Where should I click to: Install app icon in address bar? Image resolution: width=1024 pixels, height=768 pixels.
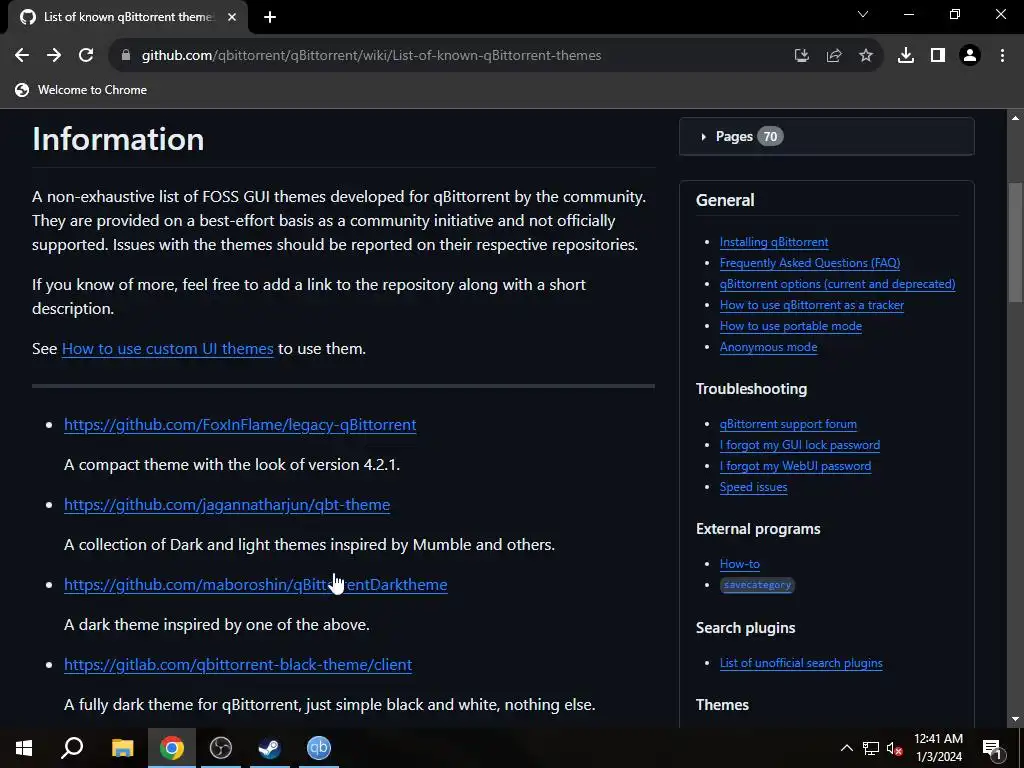point(801,56)
